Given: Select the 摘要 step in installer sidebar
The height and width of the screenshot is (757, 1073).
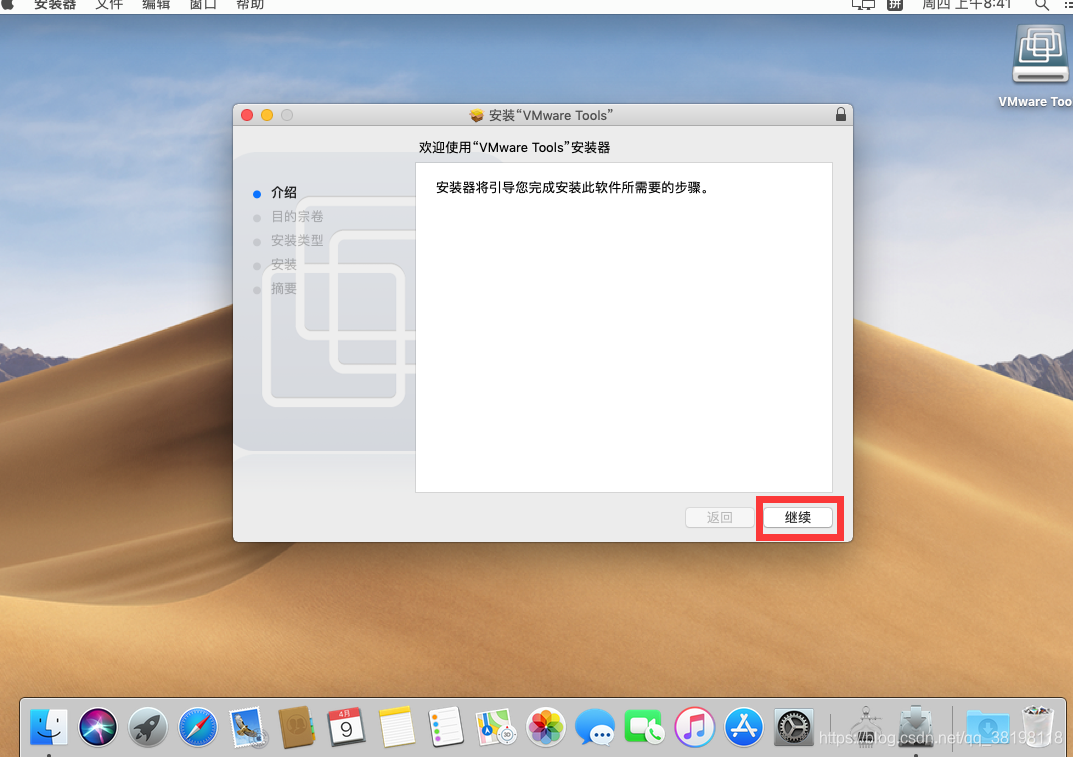Looking at the screenshot, I should (x=283, y=288).
